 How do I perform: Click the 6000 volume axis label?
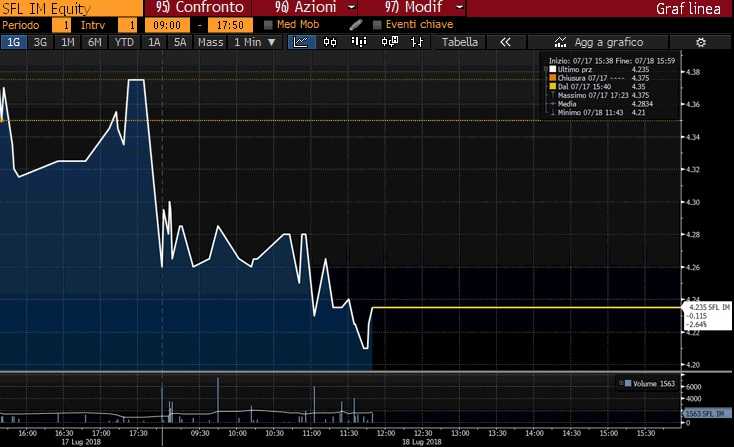click(693, 387)
